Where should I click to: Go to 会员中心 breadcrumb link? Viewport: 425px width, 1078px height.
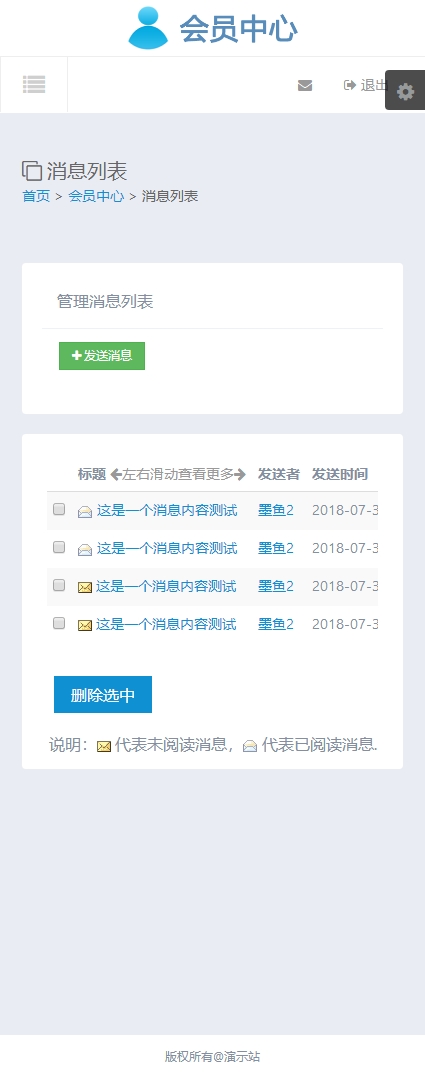point(96,196)
